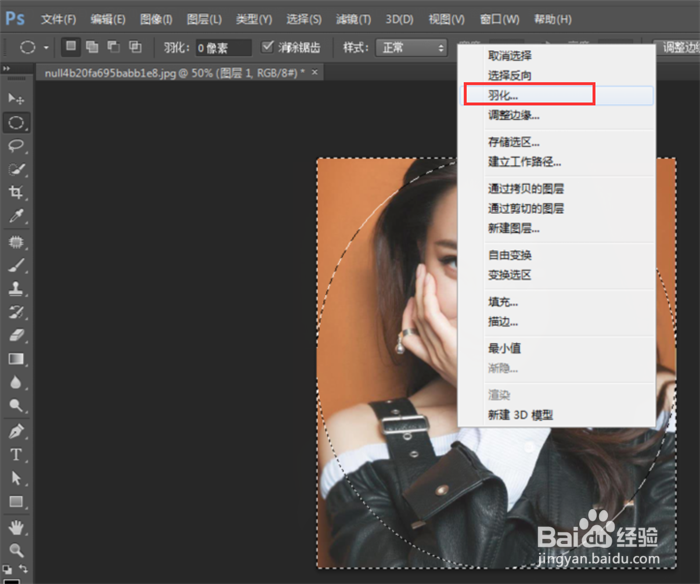Select the Rectangle shape tool
This screenshot has height=584, width=700.
click(x=16, y=501)
